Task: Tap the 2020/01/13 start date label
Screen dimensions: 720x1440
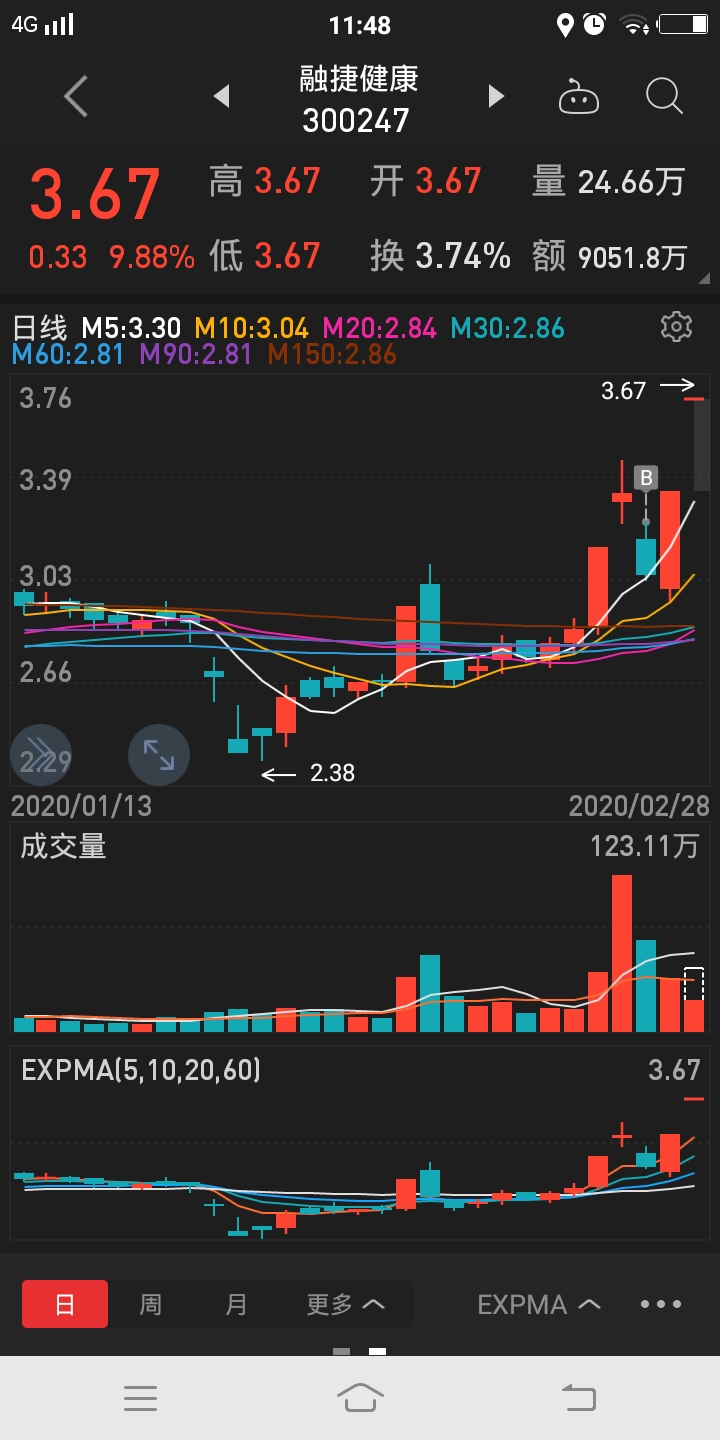Action: (x=81, y=805)
